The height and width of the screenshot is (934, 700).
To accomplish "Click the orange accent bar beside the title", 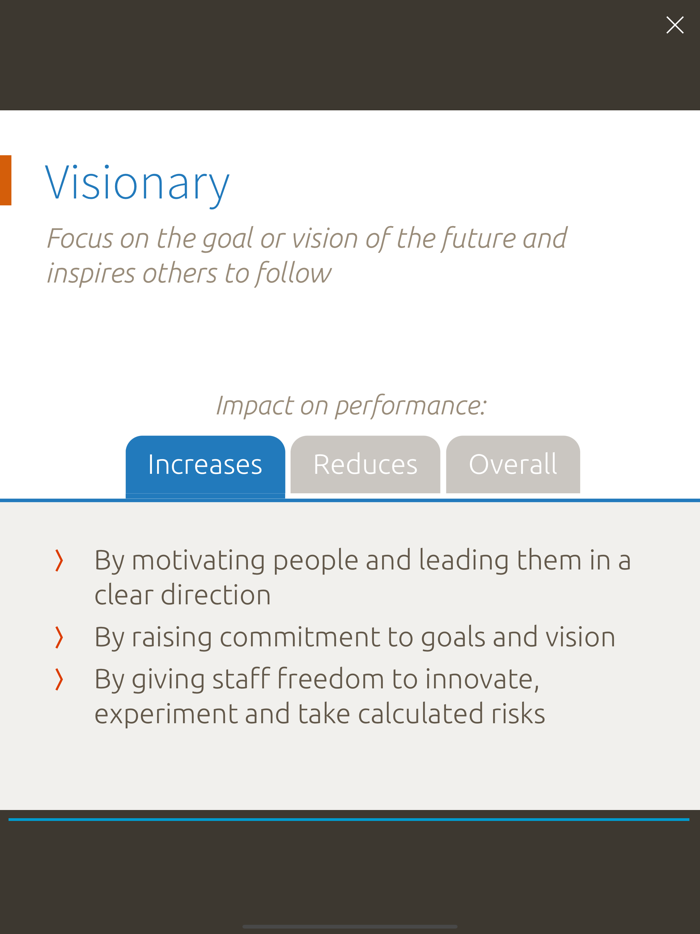I will click(x=6, y=181).
